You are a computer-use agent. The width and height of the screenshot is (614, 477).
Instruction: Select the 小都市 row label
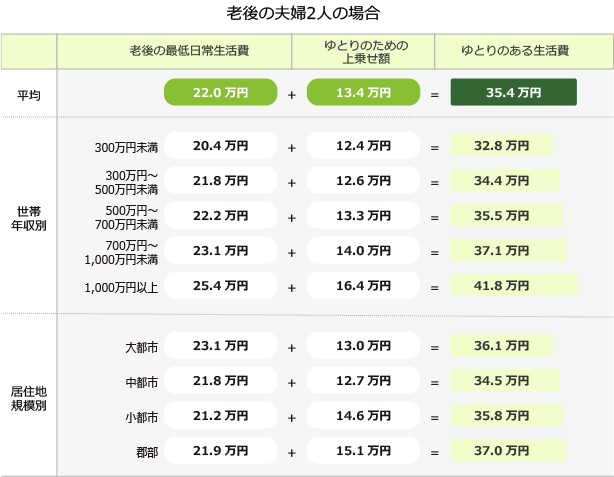point(142,417)
